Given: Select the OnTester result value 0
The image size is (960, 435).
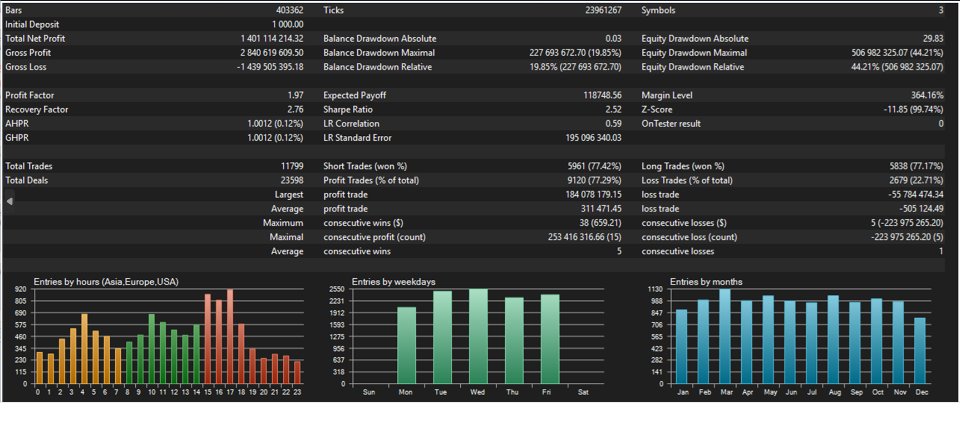Looking at the screenshot, I should [x=941, y=124].
